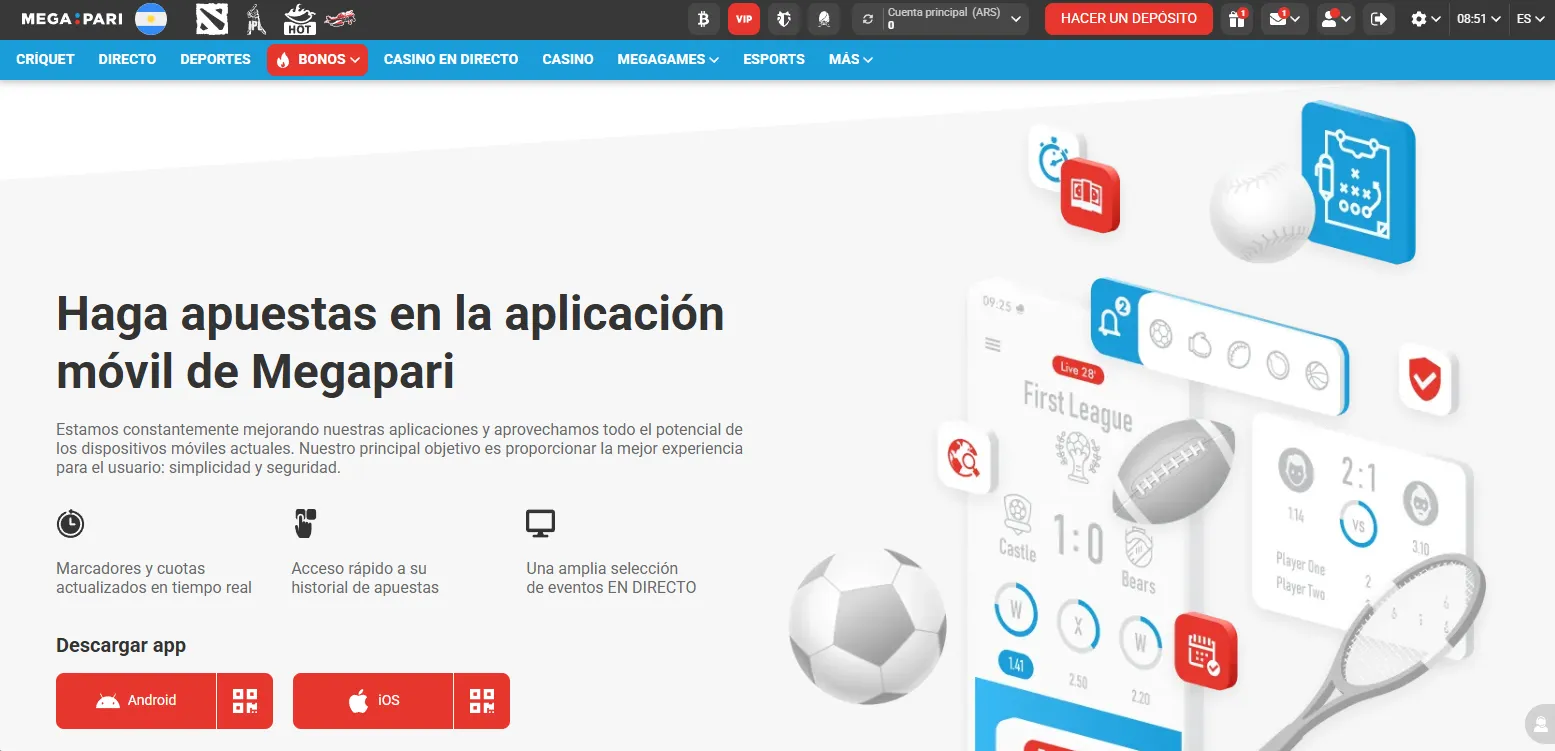
Task: Open the HOT chili shortcut icon
Action: coord(300,19)
